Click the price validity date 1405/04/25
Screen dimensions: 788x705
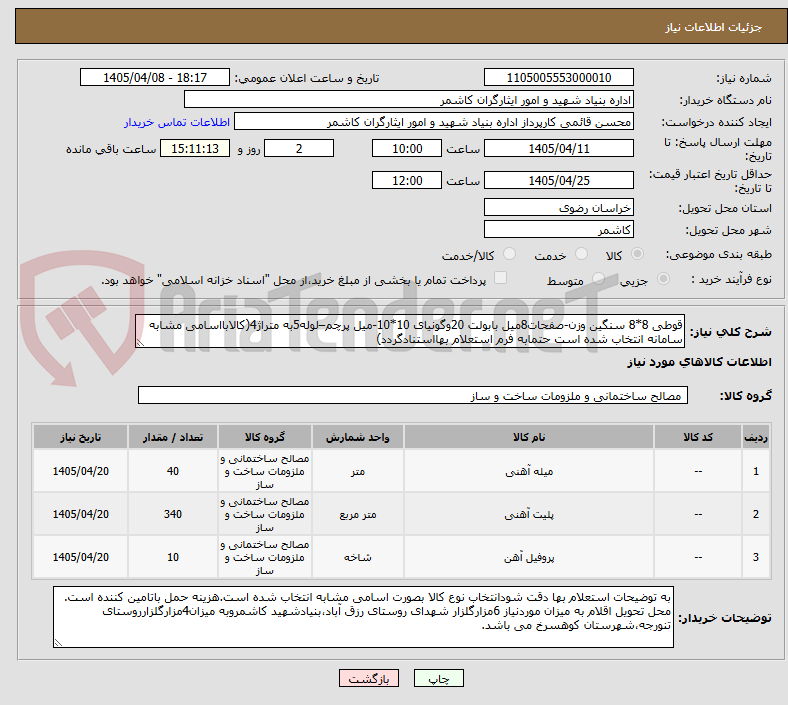tap(558, 180)
